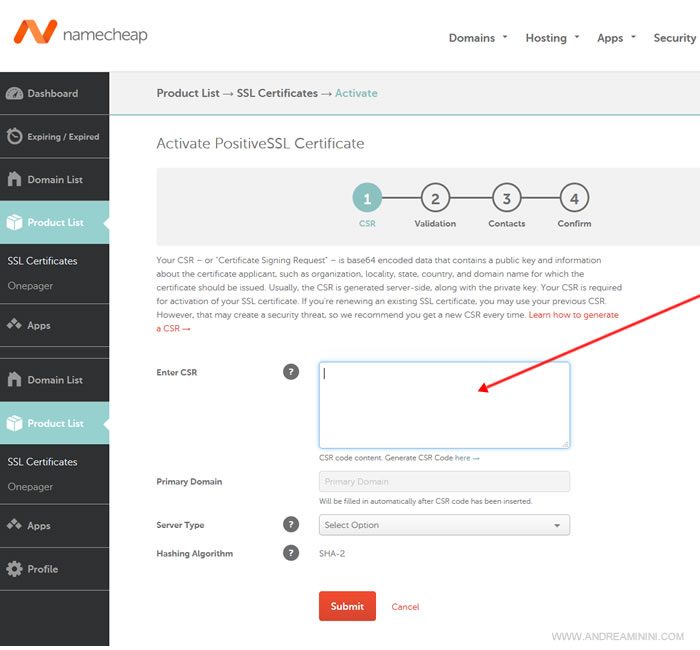Click inside the Enter CSR text area
Image resolution: width=700 pixels, height=650 pixels.
(x=444, y=405)
